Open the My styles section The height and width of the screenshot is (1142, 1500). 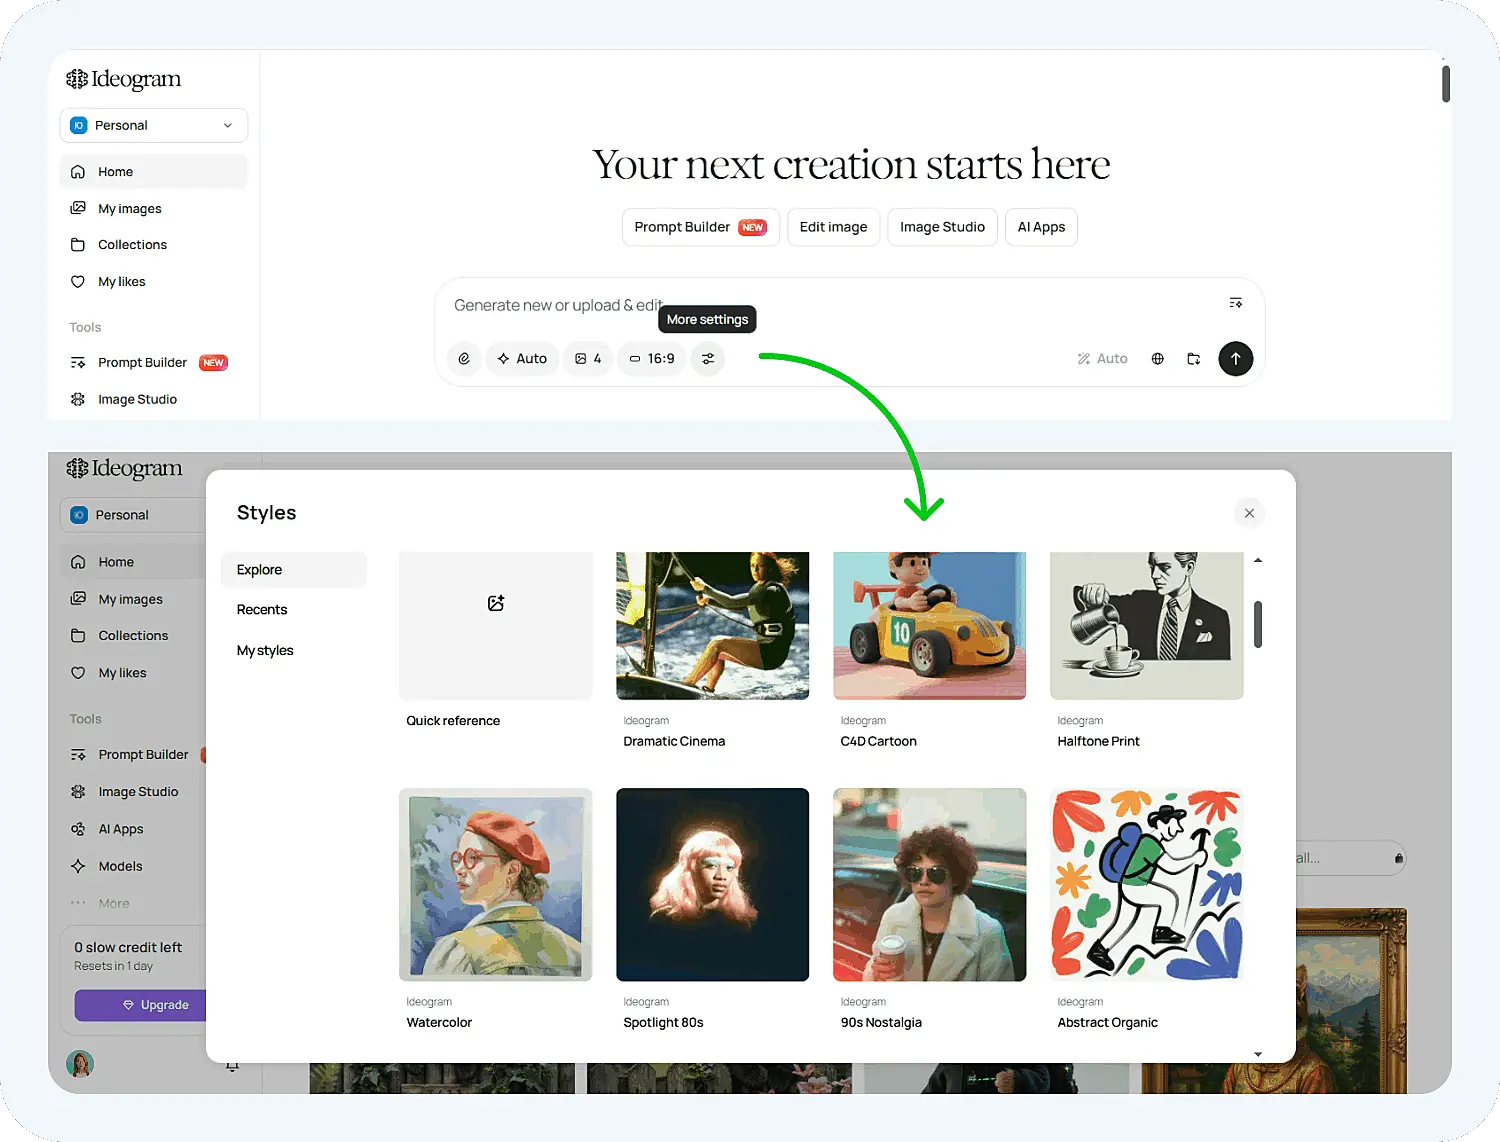[x=265, y=651]
